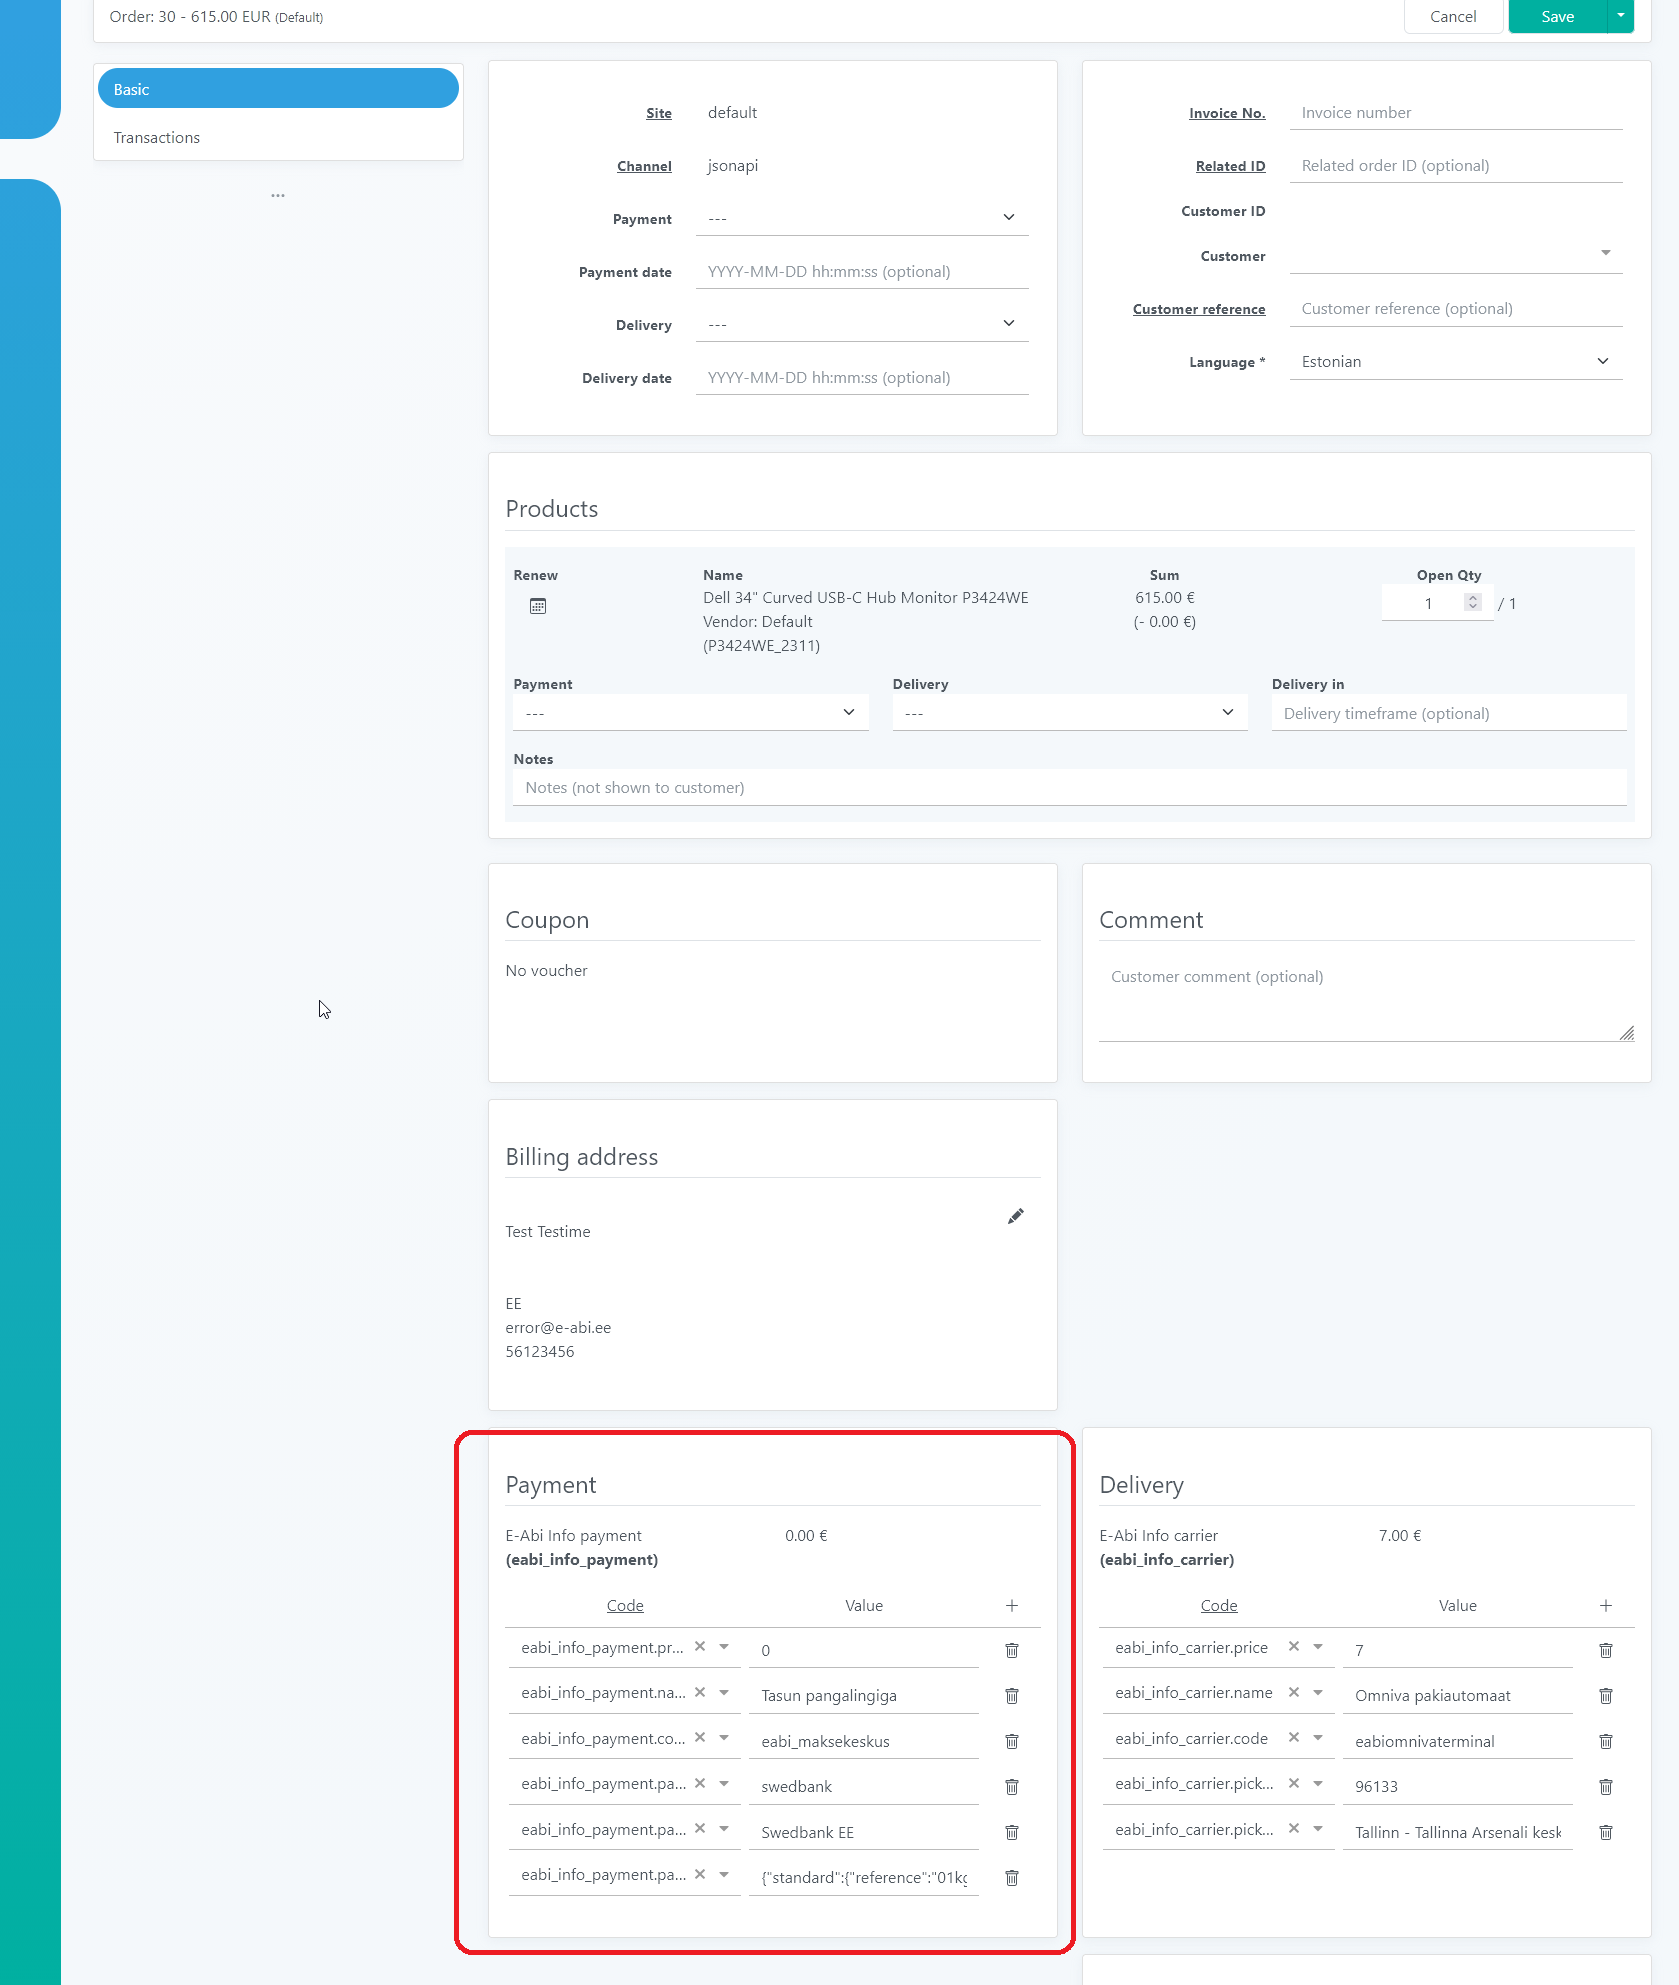
Task: Edit billing address with the pencil icon
Action: [1015, 1216]
